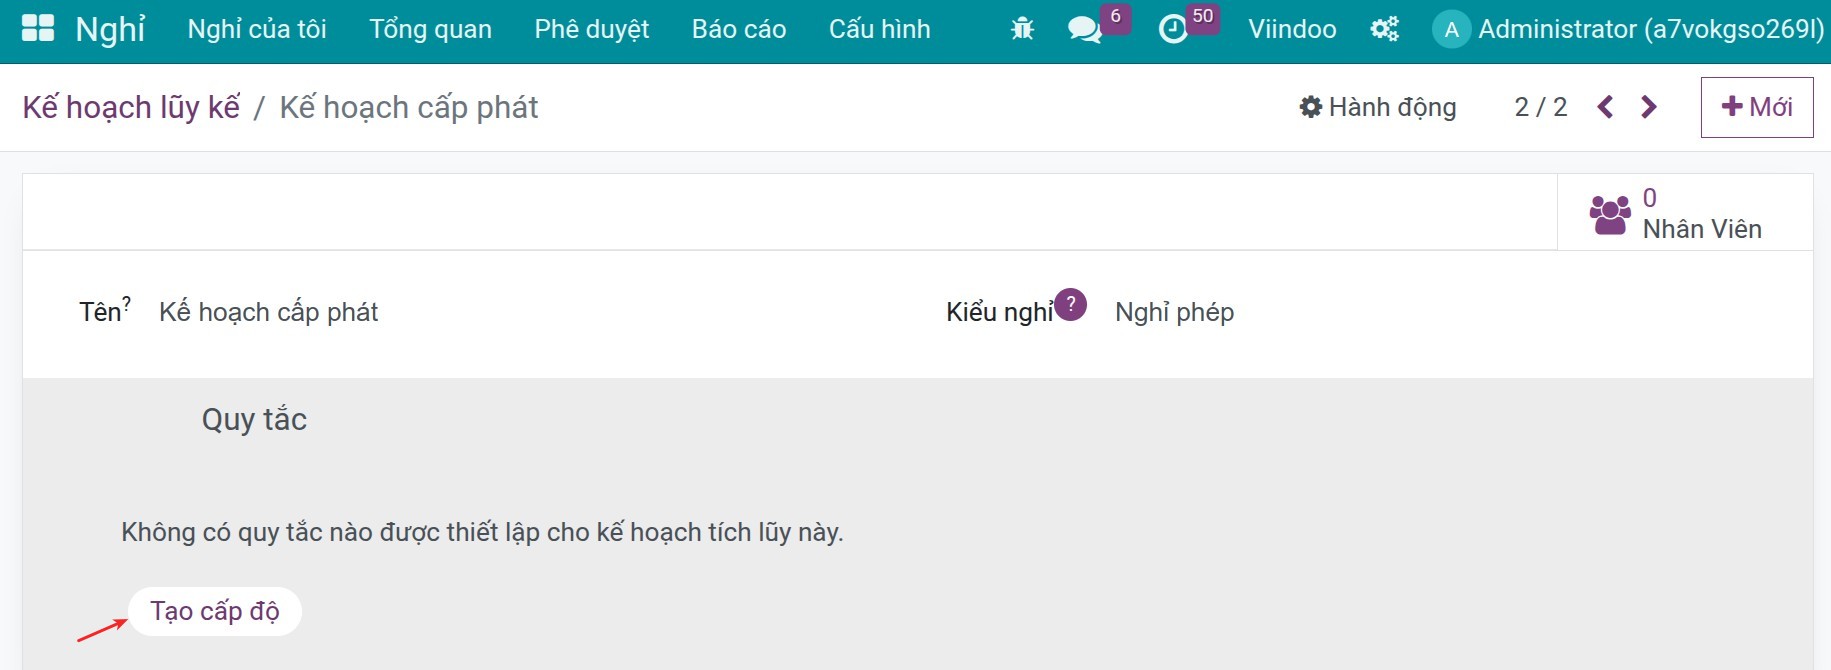The height and width of the screenshot is (670, 1831).
Task: Click the Không có quy tắc message text
Action: [482, 532]
